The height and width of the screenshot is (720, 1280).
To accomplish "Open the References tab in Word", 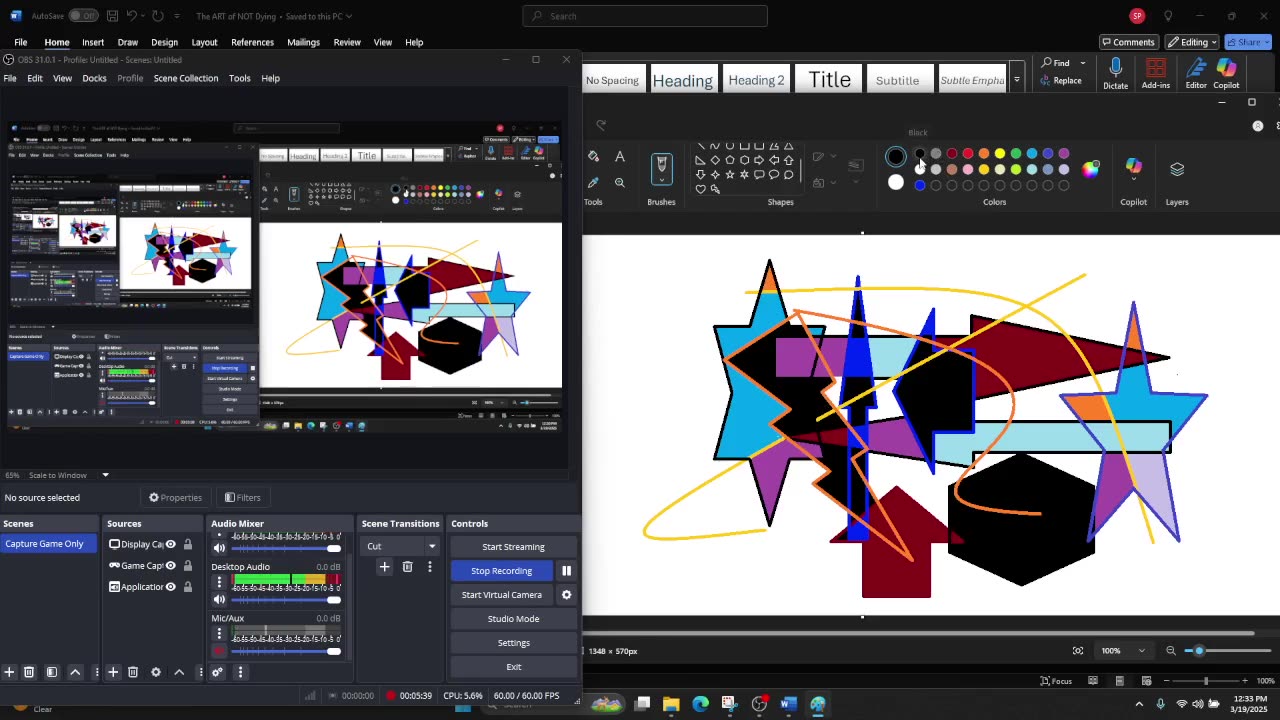I will click(x=252, y=42).
